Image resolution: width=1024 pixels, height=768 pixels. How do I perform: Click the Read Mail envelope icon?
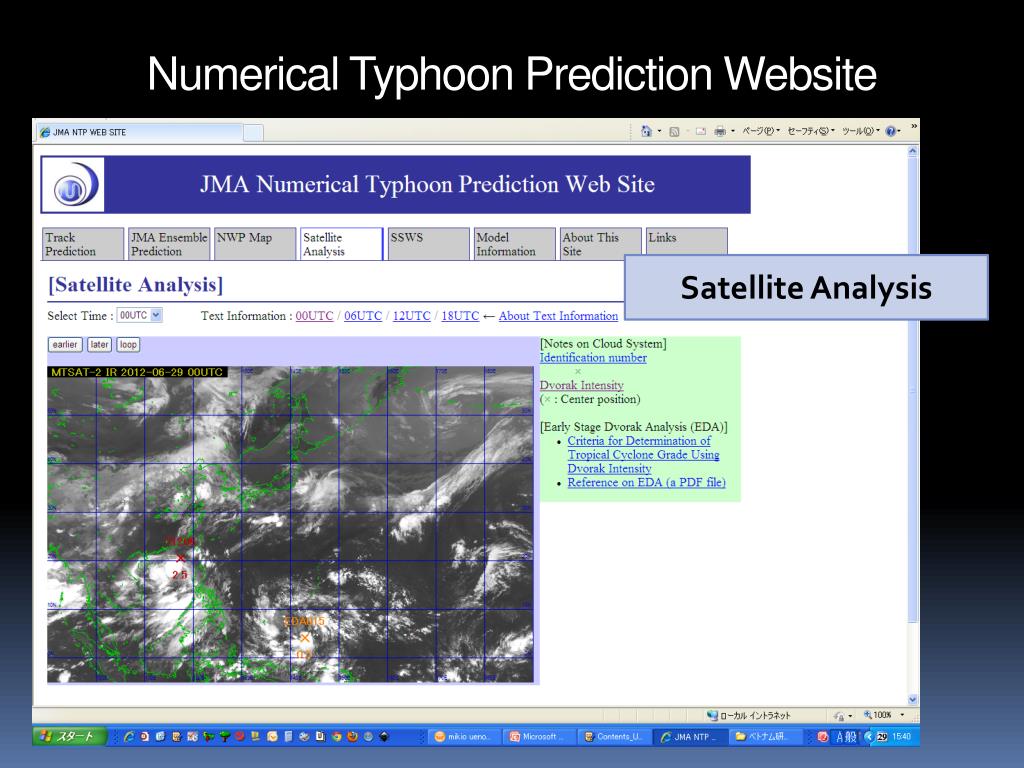(x=701, y=132)
